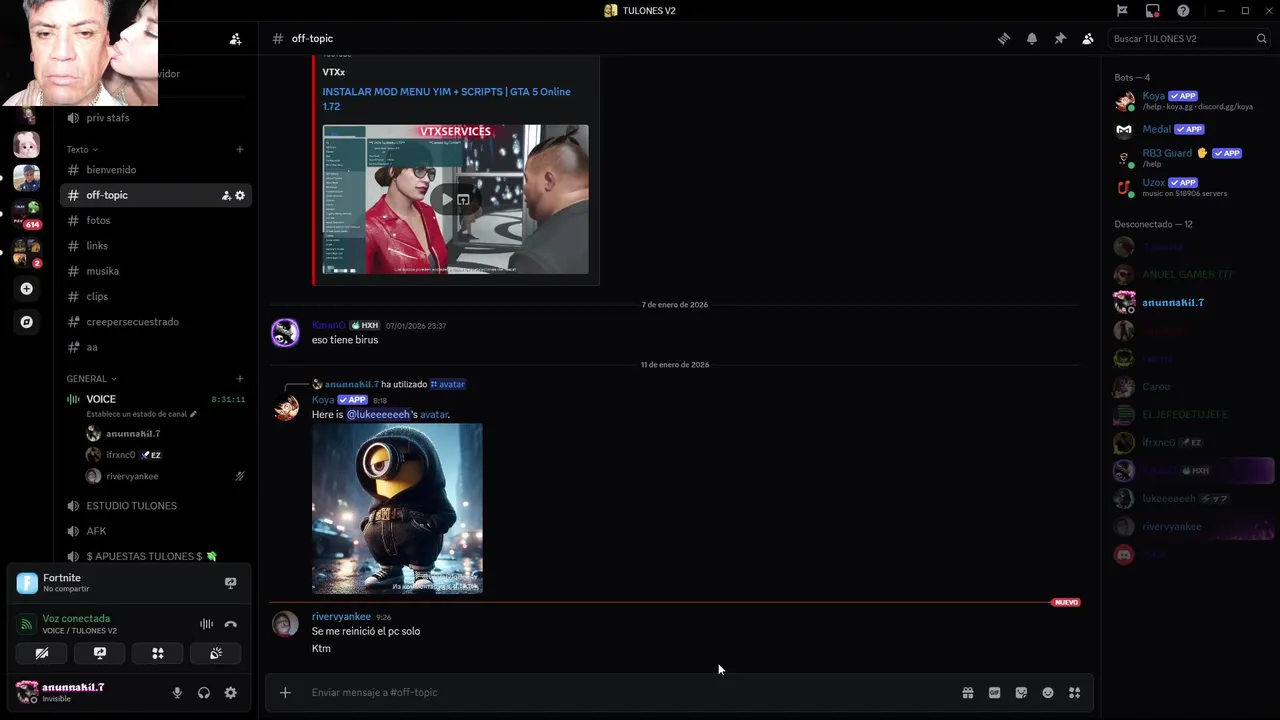Click the avatar command link in Koya's message
The image size is (1280, 720).
coord(434,415)
